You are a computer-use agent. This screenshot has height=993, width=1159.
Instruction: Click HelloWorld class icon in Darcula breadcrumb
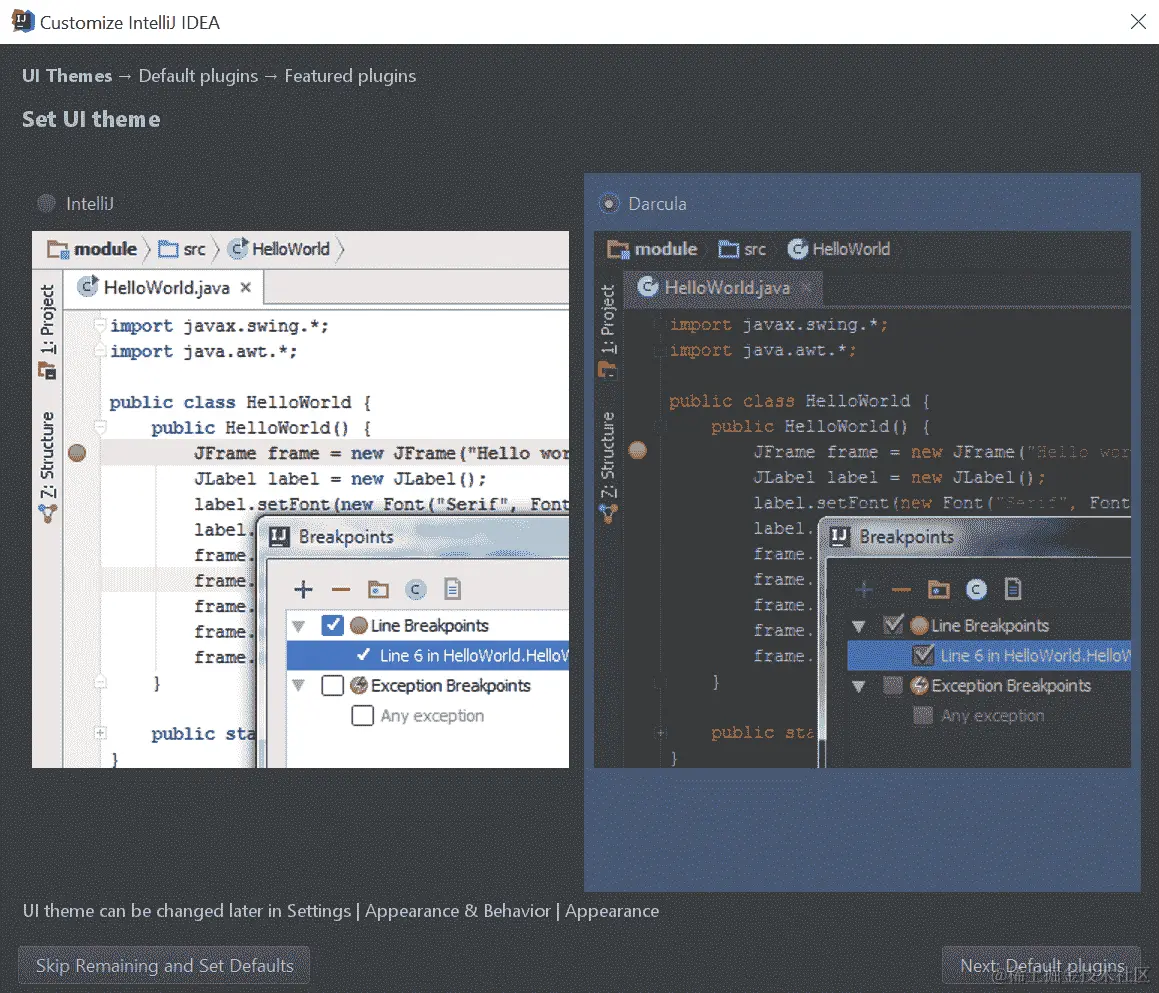[798, 248]
